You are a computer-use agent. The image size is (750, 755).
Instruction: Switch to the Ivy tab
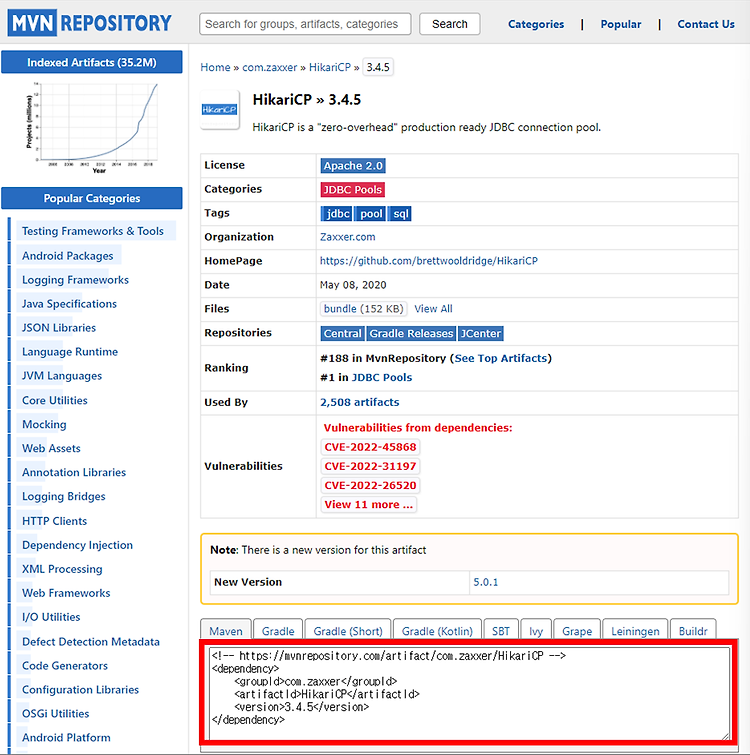click(x=536, y=631)
